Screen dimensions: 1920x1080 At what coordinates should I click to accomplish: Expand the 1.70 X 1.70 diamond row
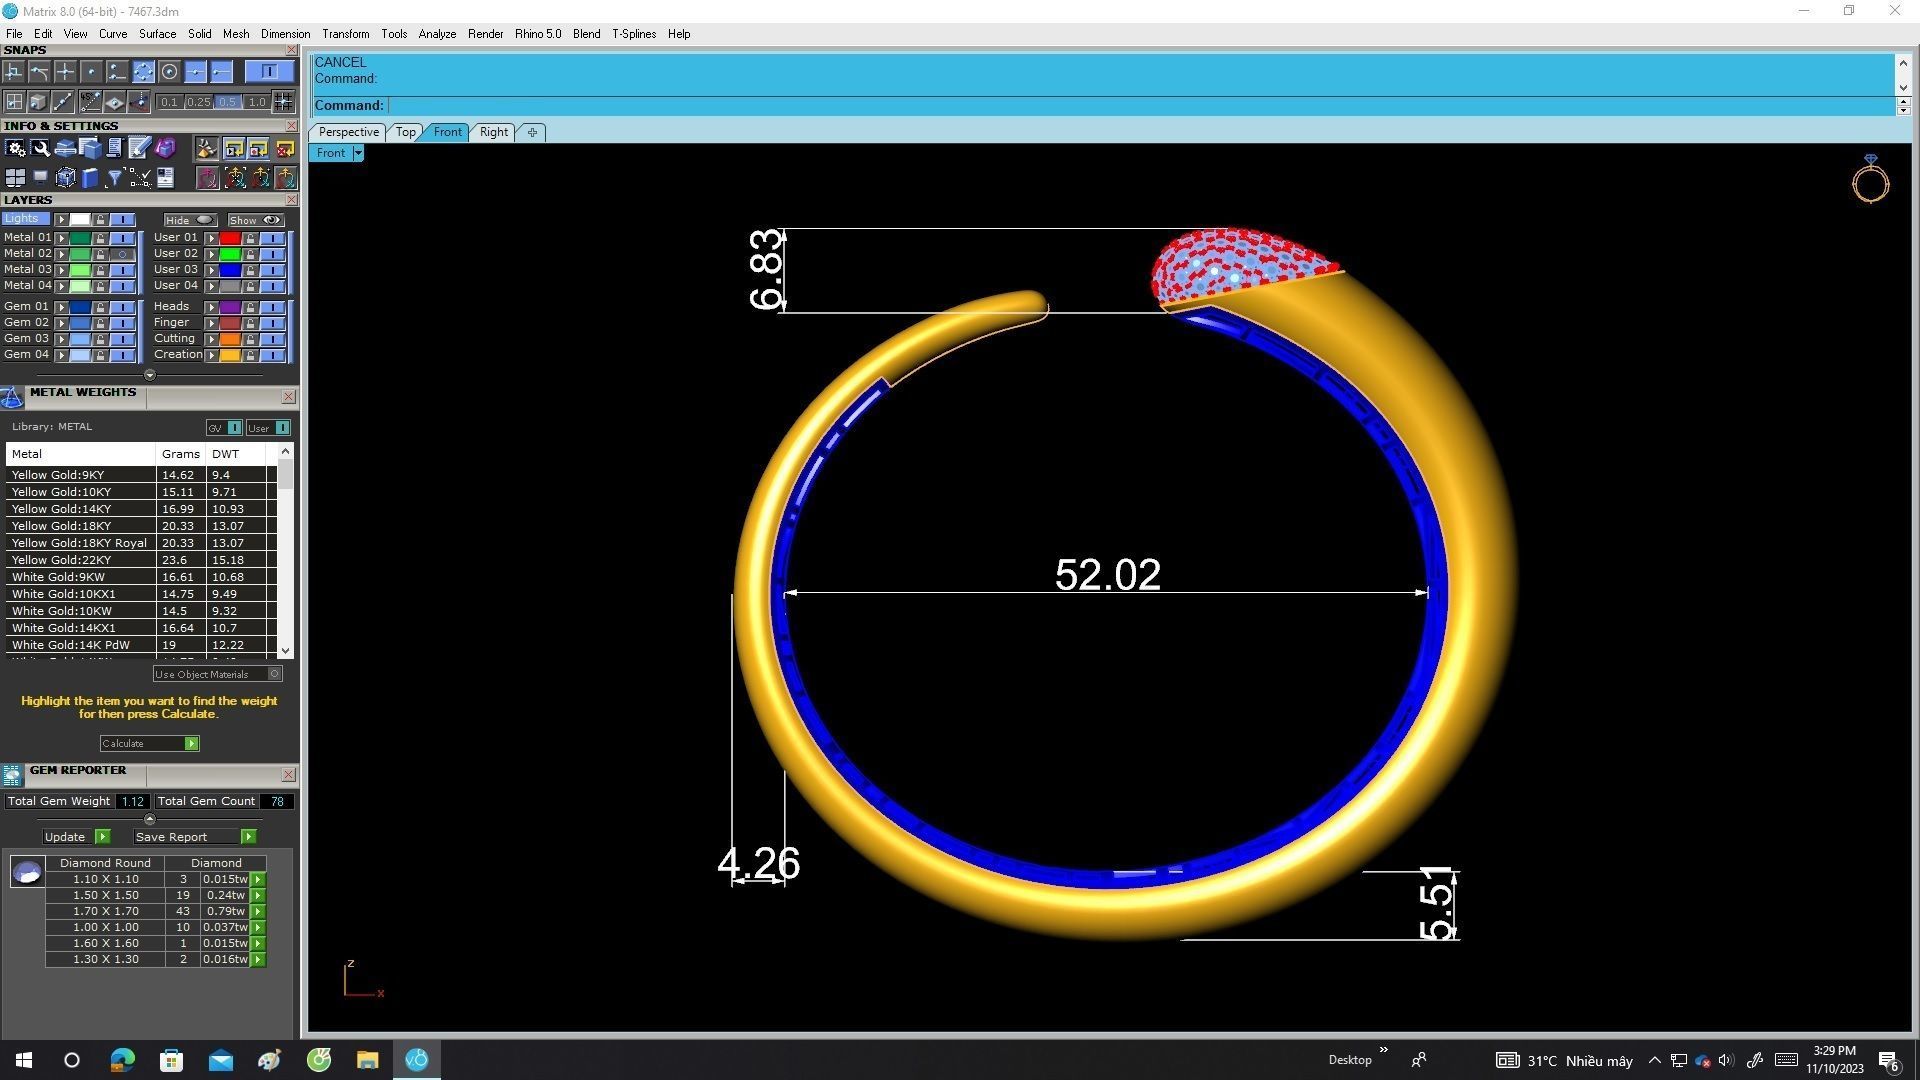pos(258,911)
